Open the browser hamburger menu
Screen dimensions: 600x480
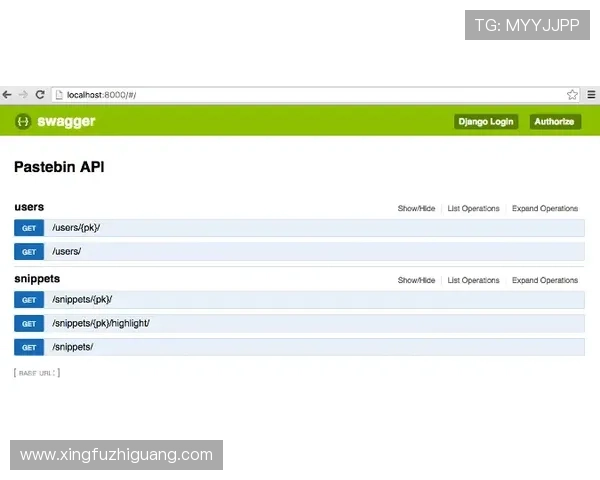(591, 95)
